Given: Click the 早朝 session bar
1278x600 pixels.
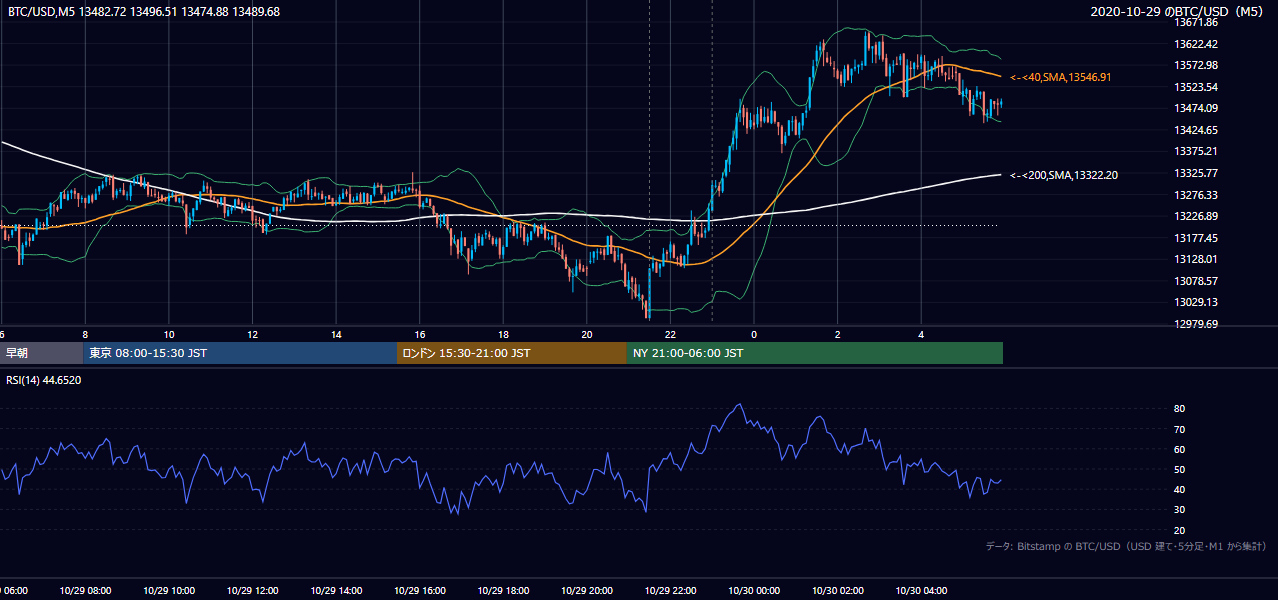Looking at the screenshot, I should coord(42,353).
